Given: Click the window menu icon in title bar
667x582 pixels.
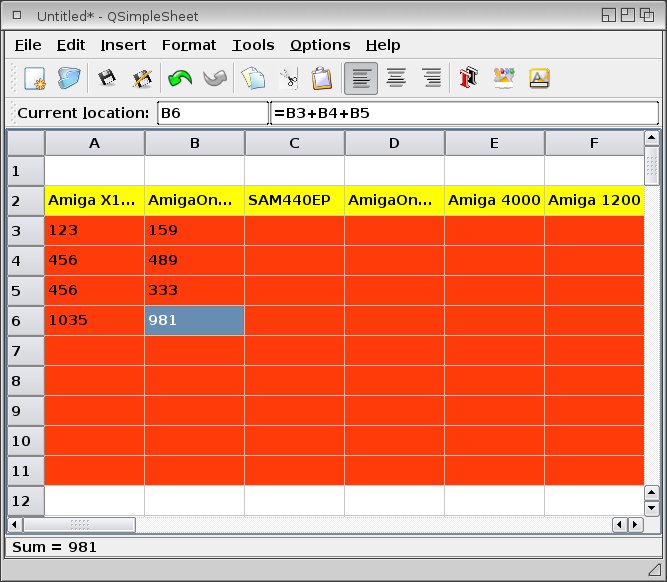Looking at the screenshot, I should click(17, 16).
